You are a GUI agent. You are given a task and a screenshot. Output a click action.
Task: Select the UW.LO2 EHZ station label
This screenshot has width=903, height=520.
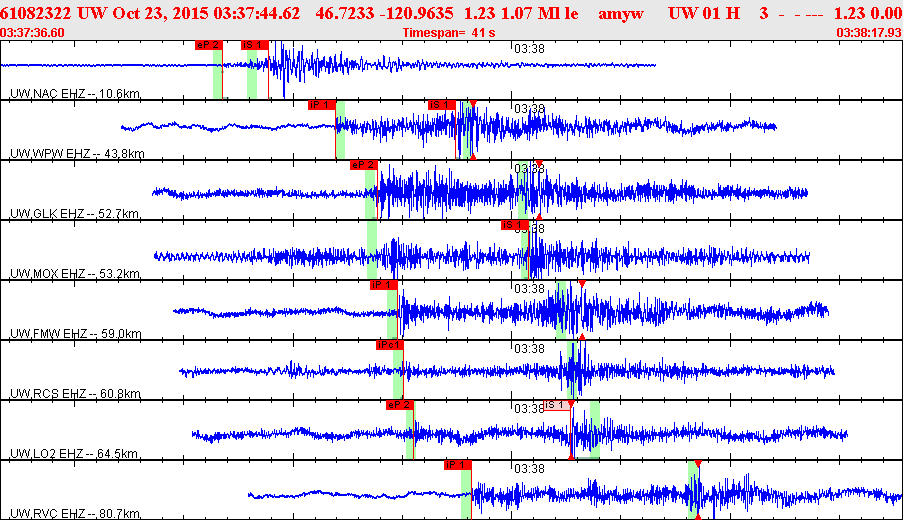pos(75,453)
